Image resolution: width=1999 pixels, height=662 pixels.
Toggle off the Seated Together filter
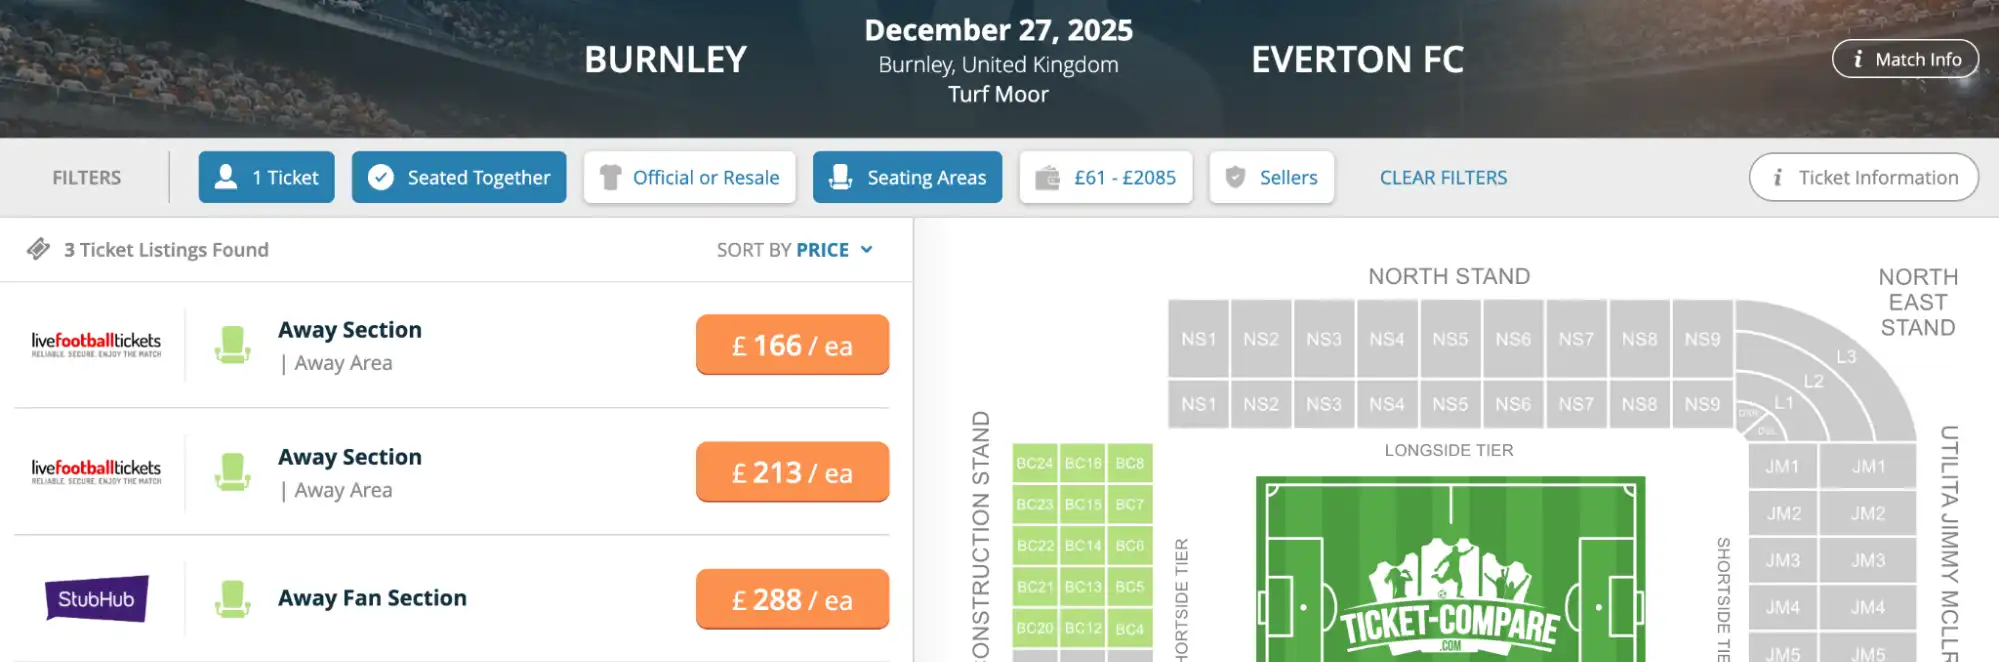coord(459,177)
